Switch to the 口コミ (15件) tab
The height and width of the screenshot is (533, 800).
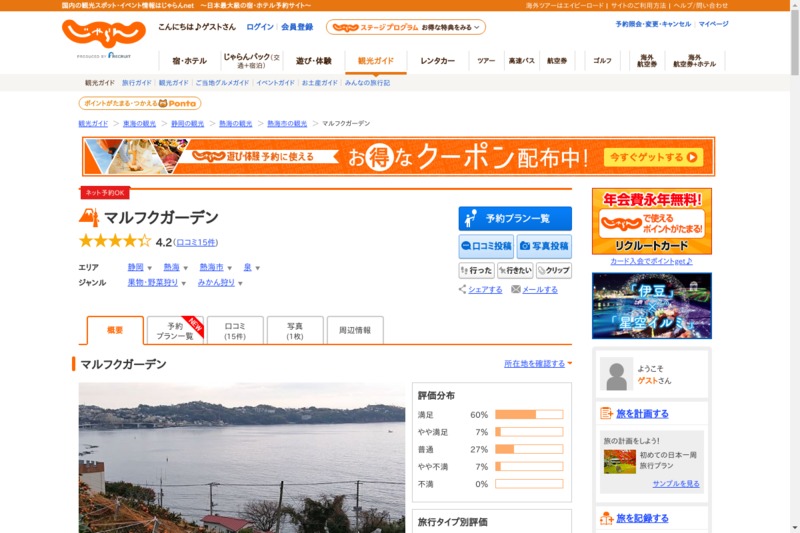click(235, 331)
